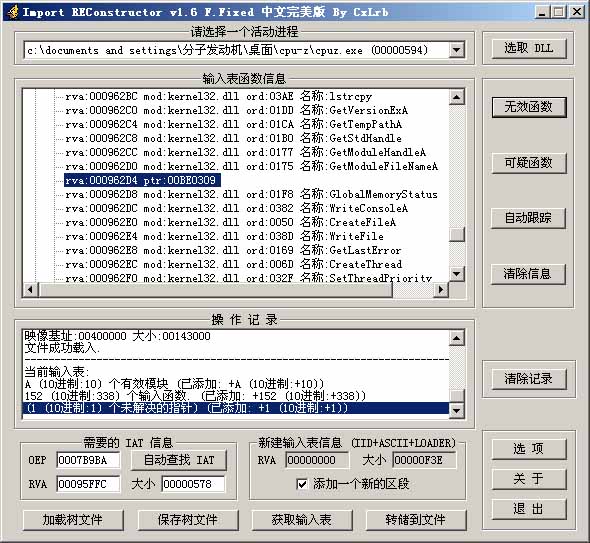Click the log line 文件成功载入

[x=62, y=348]
